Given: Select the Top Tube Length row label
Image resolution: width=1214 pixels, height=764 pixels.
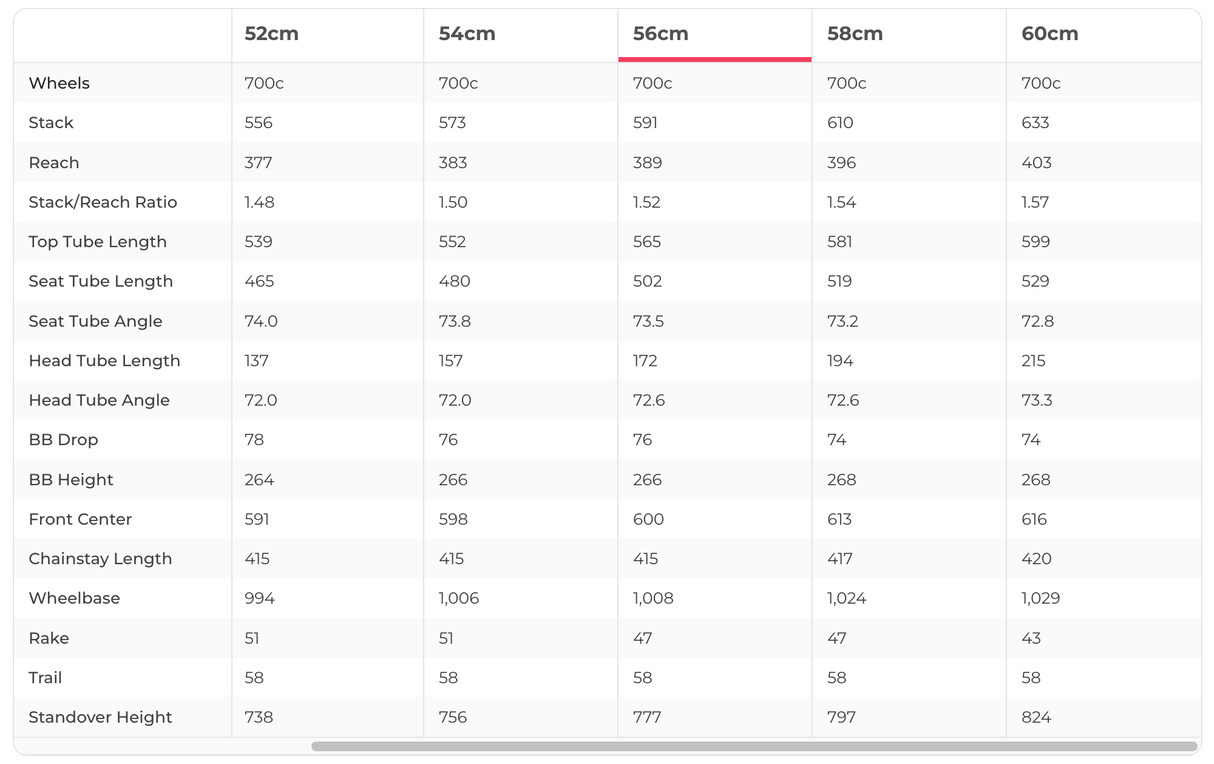Looking at the screenshot, I should pos(98,242).
